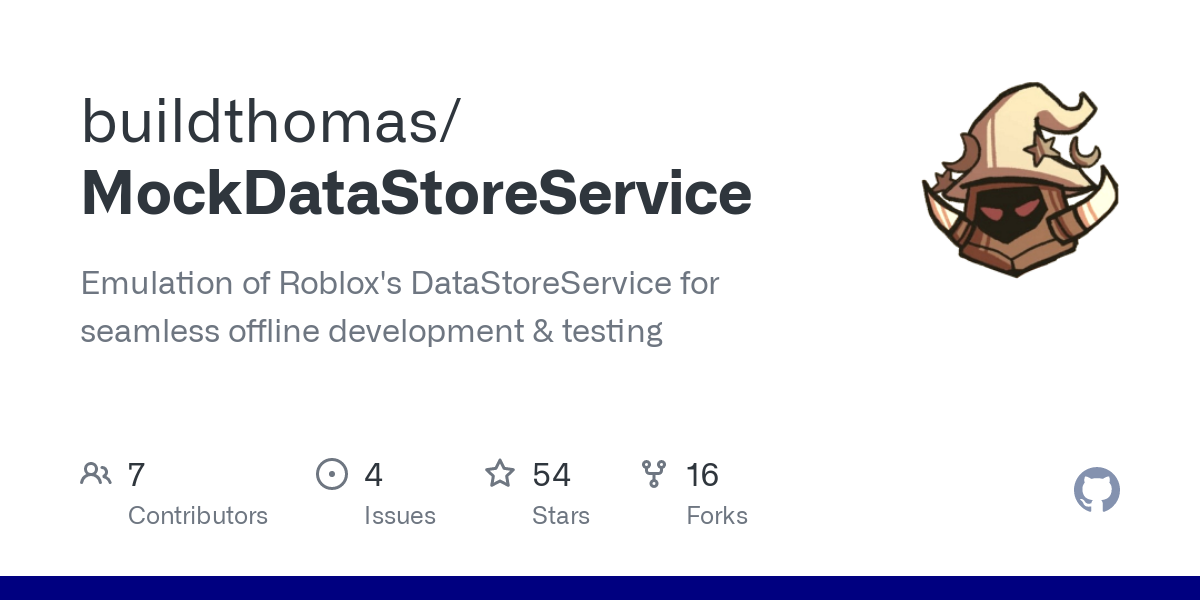Click the contributors count 7
The height and width of the screenshot is (600, 1200).
(x=137, y=474)
